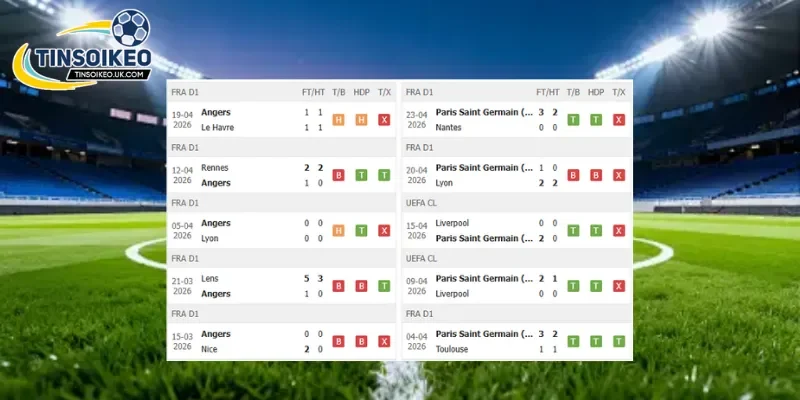This screenshot has width=800, height=400.
Task: Click HDP column header in Paris Saint Germain table
Action: click(596, 92)
